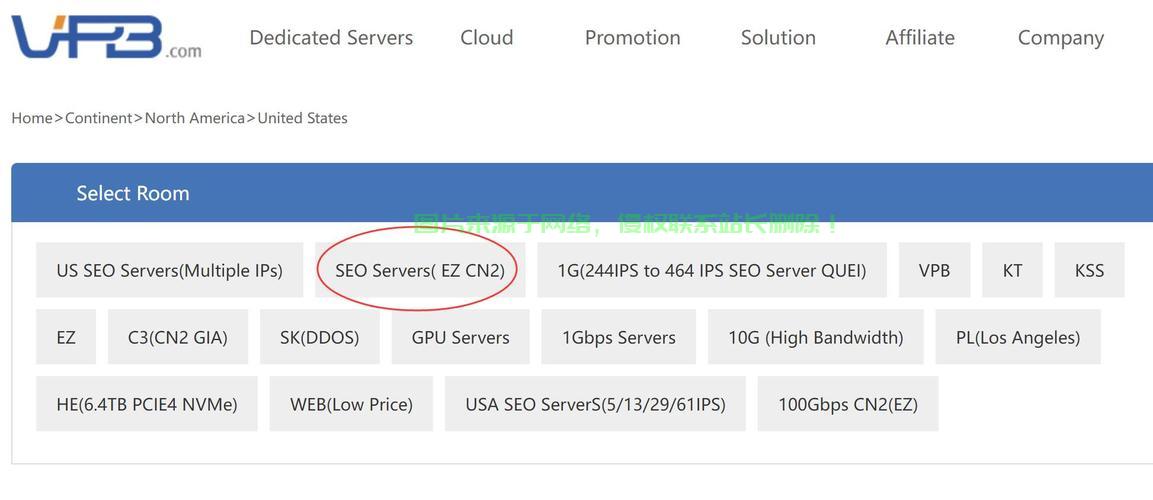The width and height of the screenshot is (1153, 500).
Task: Select GPU Servers room
Action: (x=460, y=337)
